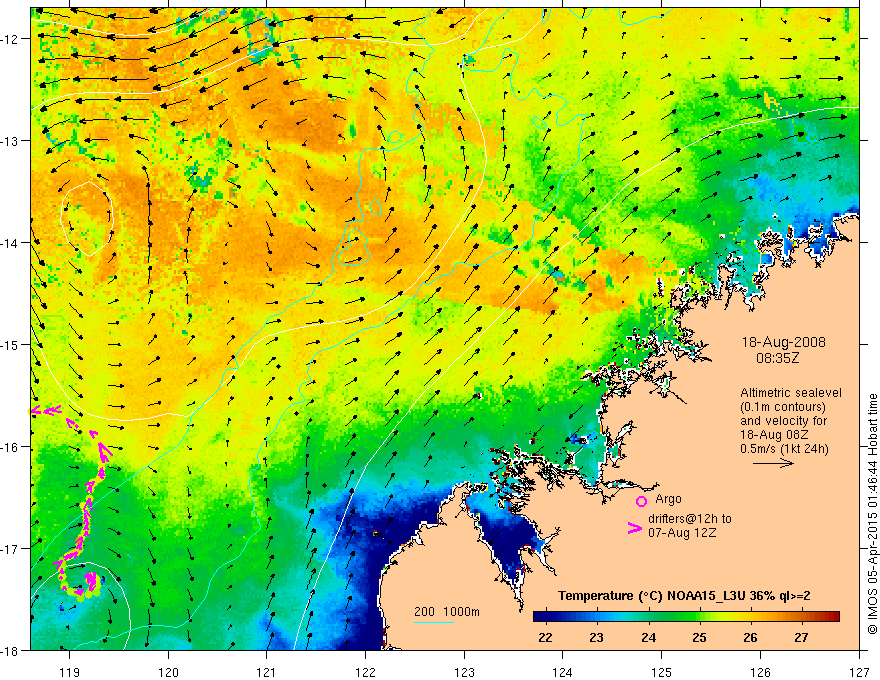Click the longitude axis label 127
Screen dimensions: 880x680
859,672
